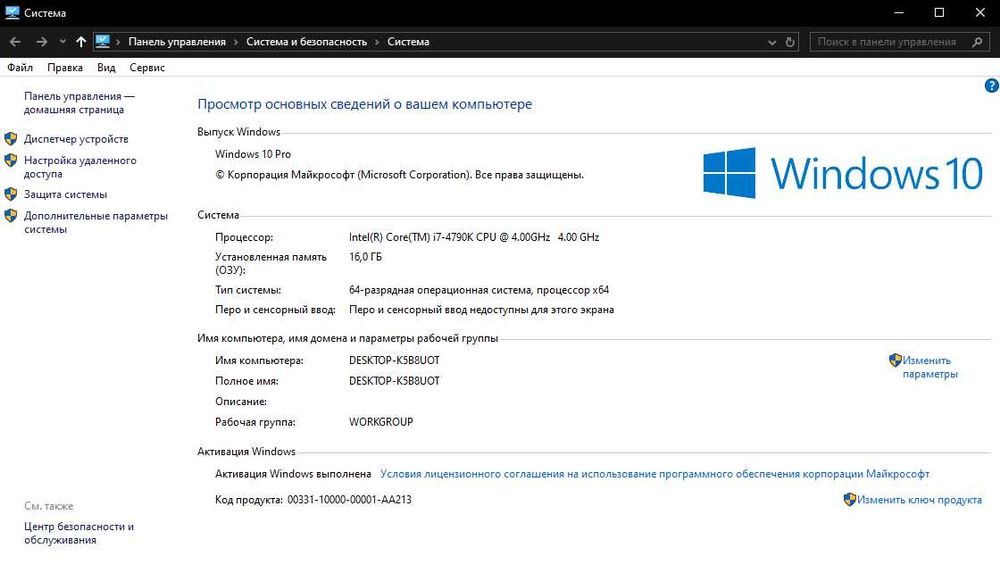The width and height of the screenshot is (1000, 563).
Task: Click the refresh button in the address bar
Action: coord(791,42)
